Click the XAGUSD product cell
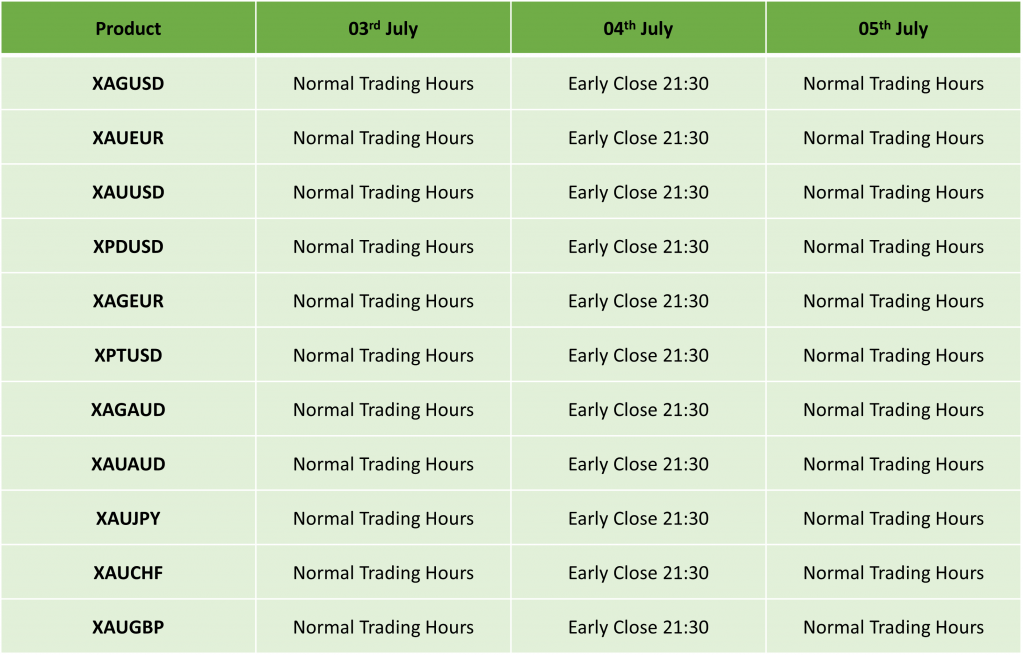 coord(128,84)
